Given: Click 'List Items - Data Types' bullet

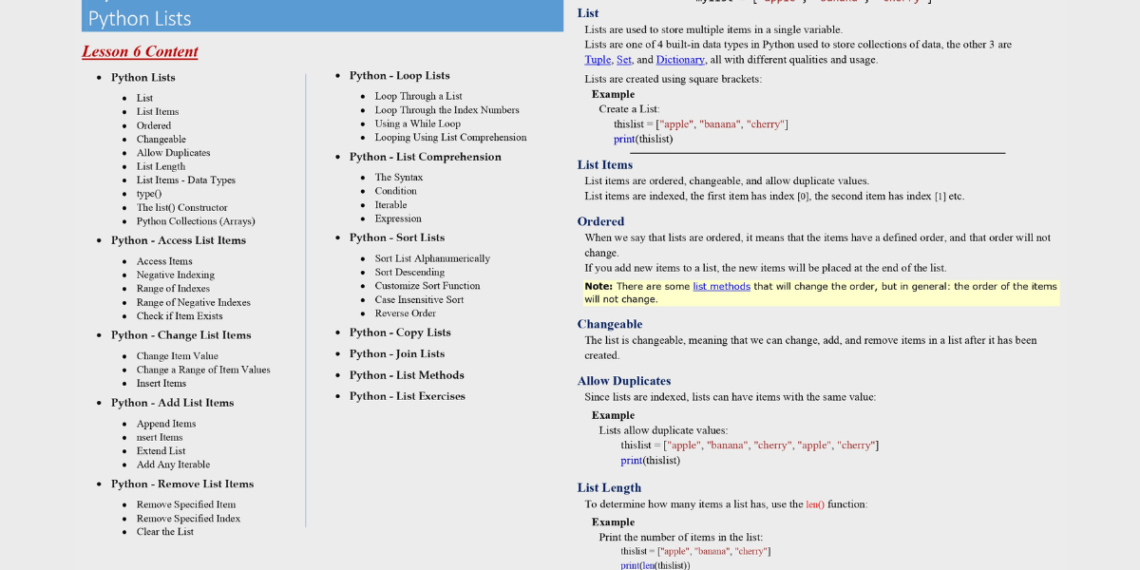Looking at the screenshot, I should tap(186, 180).
